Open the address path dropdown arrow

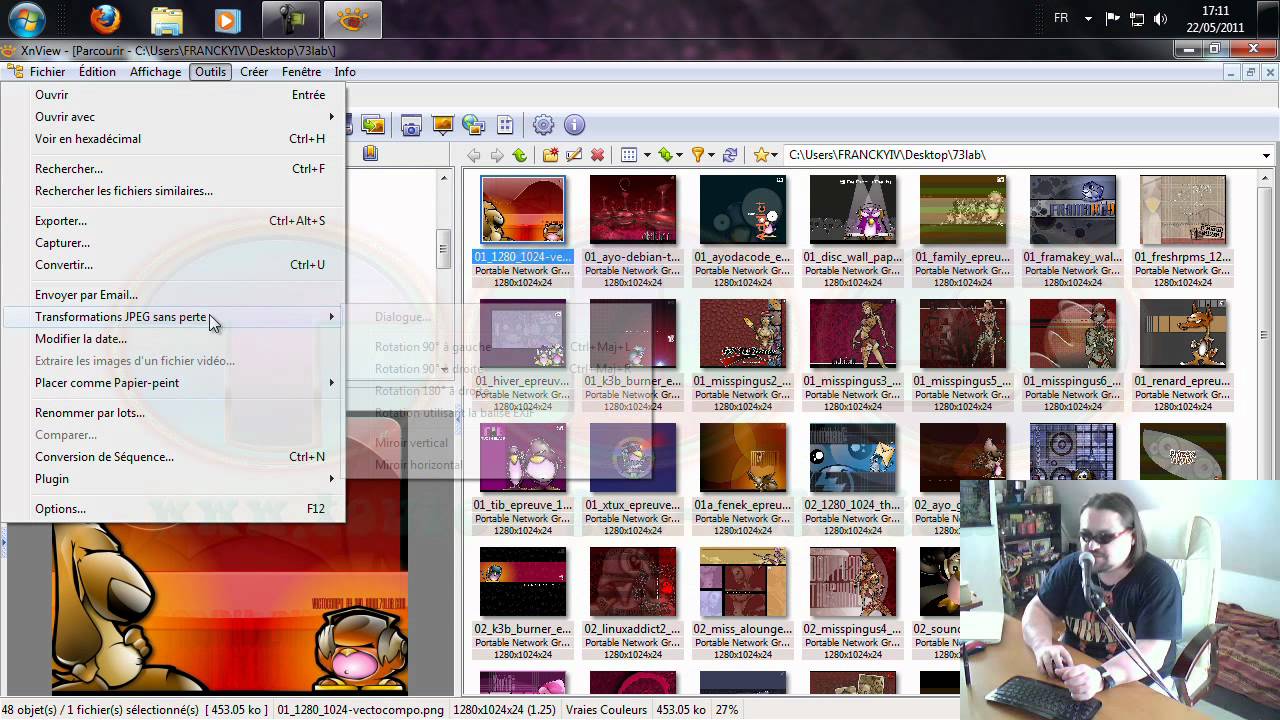click(x=1266, y=155)
